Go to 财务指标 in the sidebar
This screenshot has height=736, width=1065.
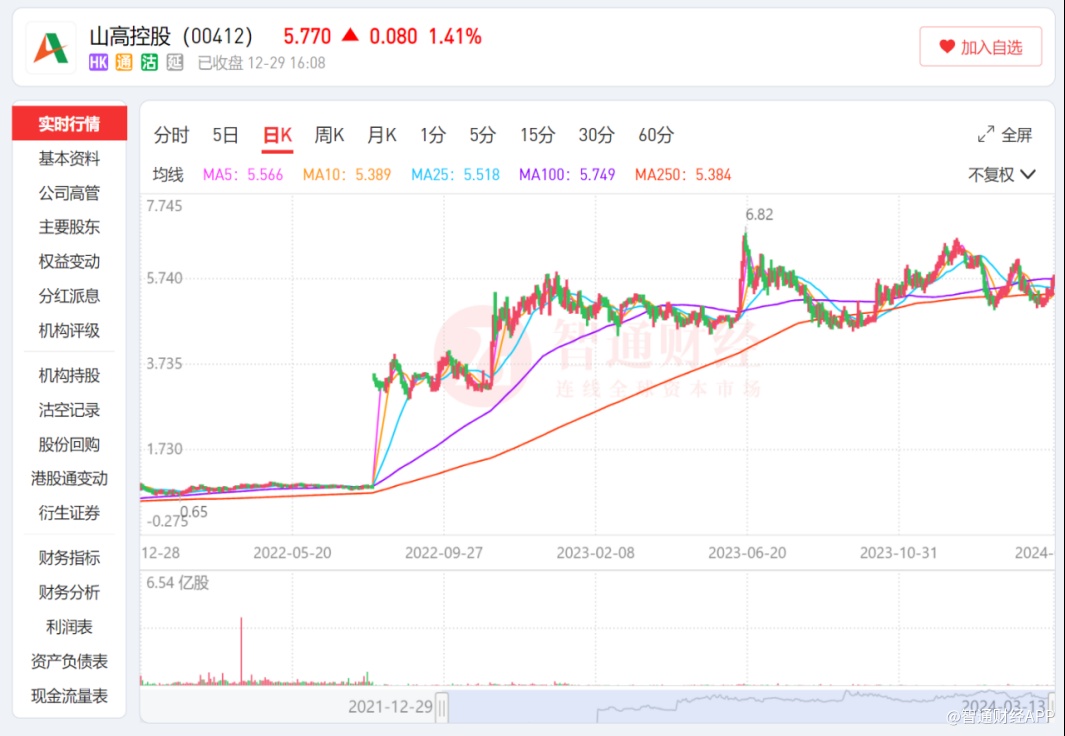click(x=69, y=558)
